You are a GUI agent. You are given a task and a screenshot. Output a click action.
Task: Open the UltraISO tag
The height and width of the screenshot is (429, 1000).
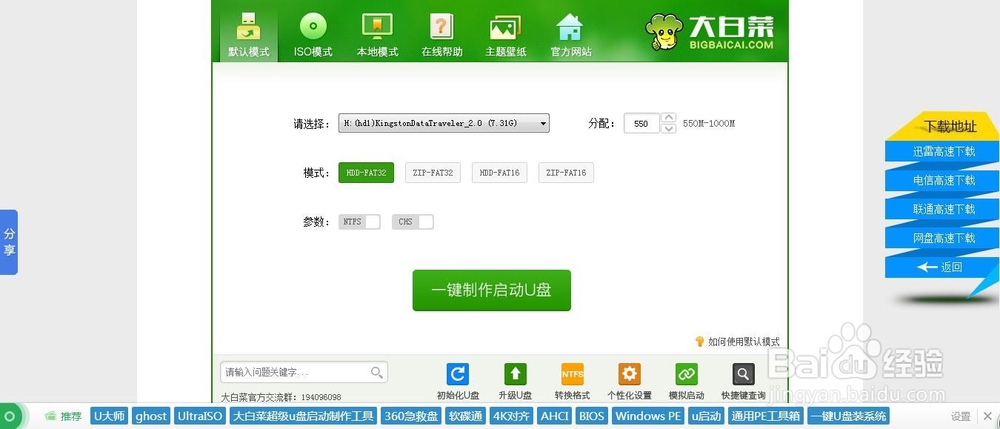tap(200, 417)
